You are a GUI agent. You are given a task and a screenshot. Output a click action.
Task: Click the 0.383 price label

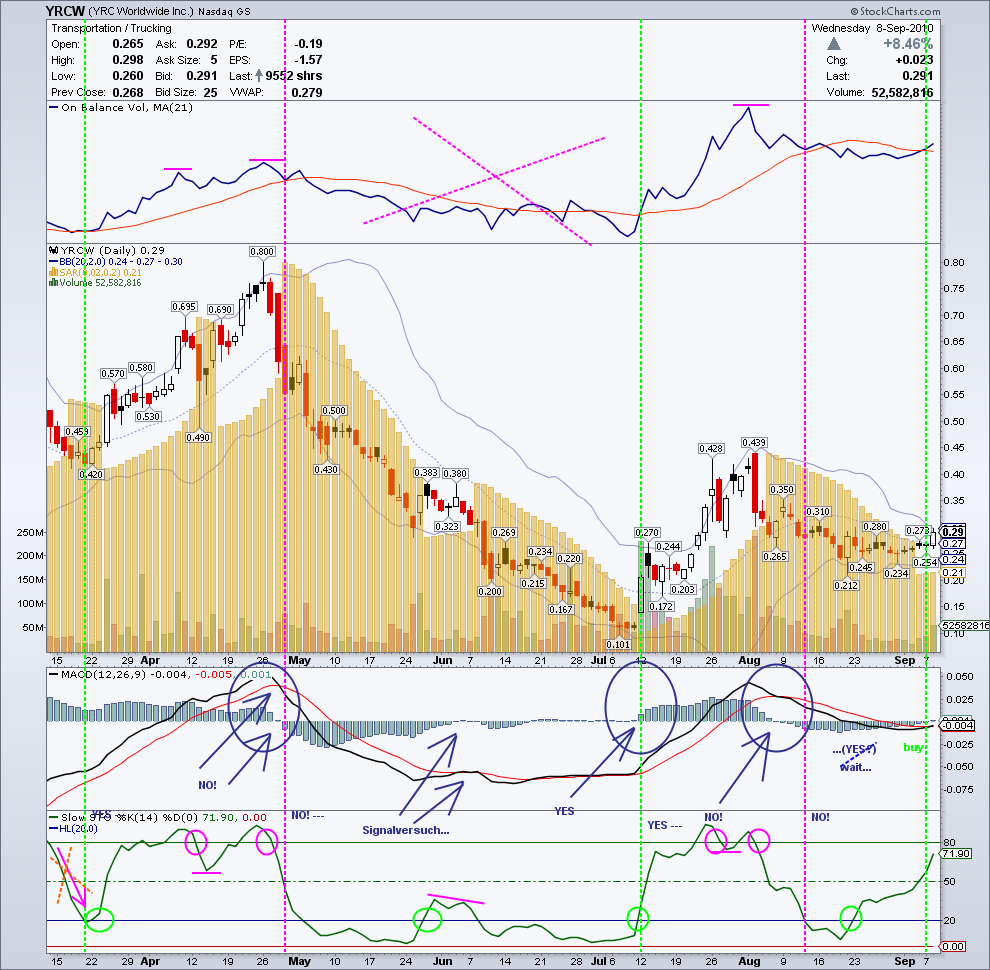pyautogui.click(x=426, y=472)
